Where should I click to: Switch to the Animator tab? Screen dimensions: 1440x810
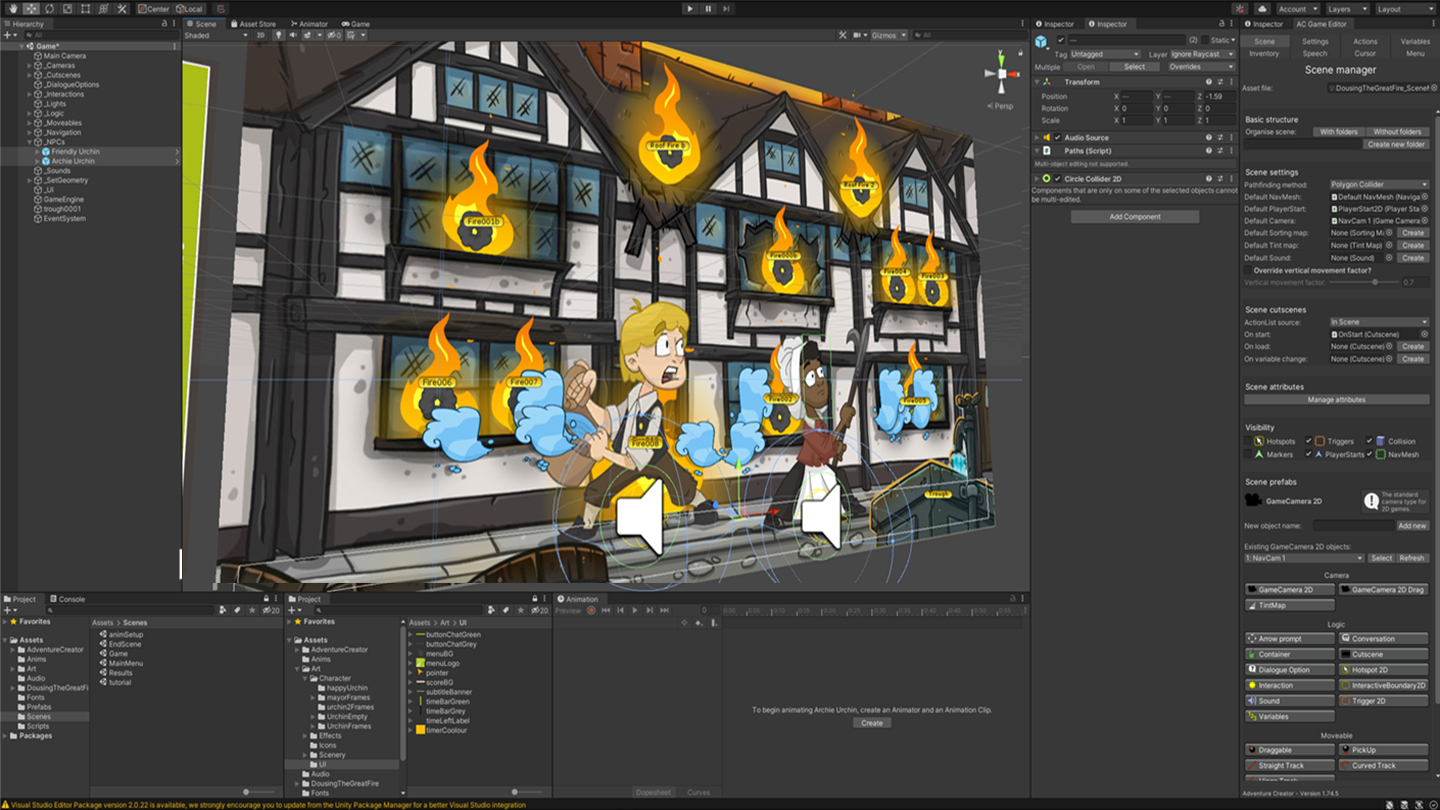tap(309, 24)
